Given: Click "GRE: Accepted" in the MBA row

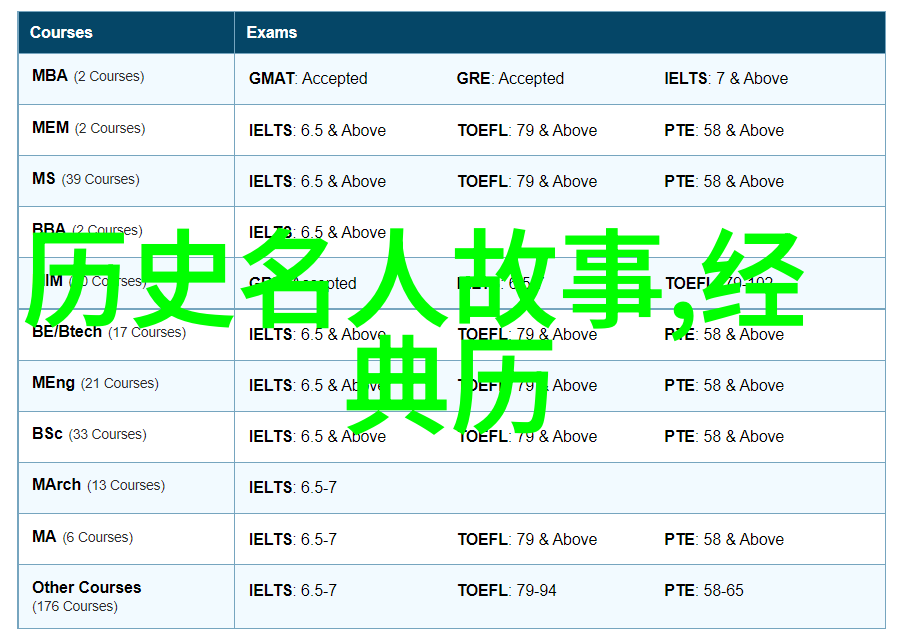Looking at the screenshot, I should (x=510, y=78).
